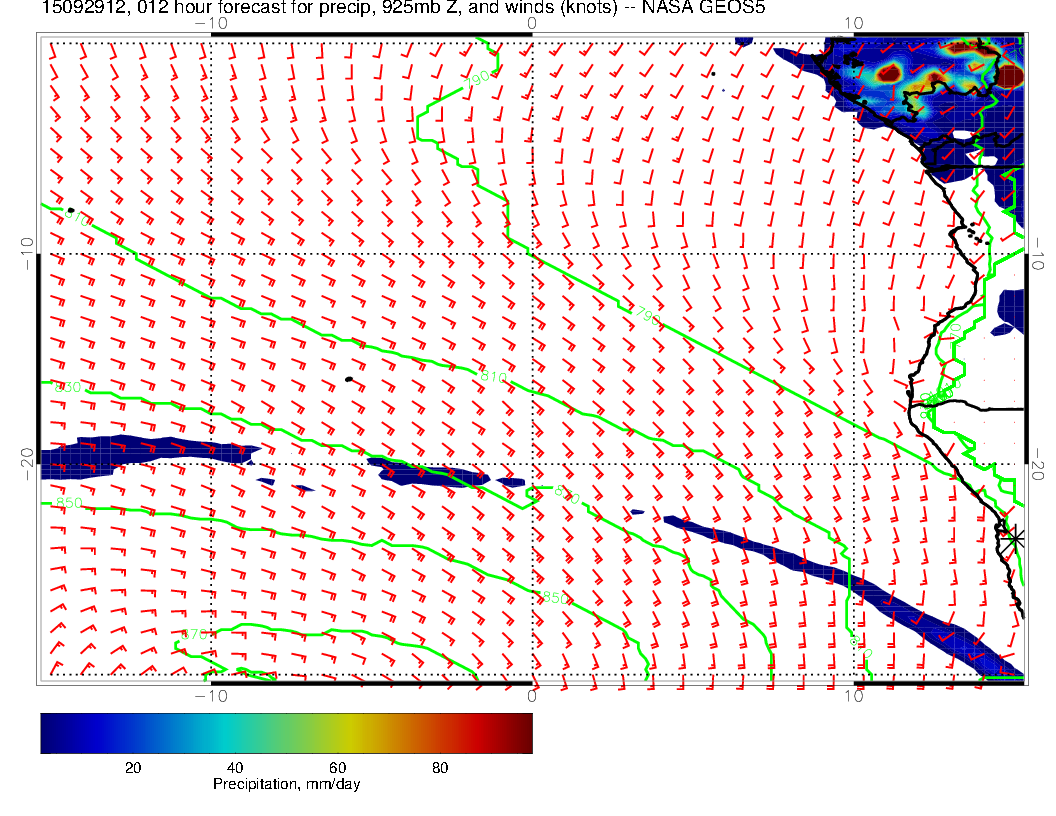Pick the dark red end of the colorbar

(x=520, y=733)
